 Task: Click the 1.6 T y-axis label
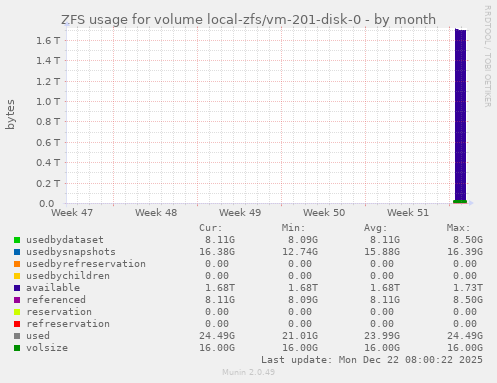[x=48, y=41]
